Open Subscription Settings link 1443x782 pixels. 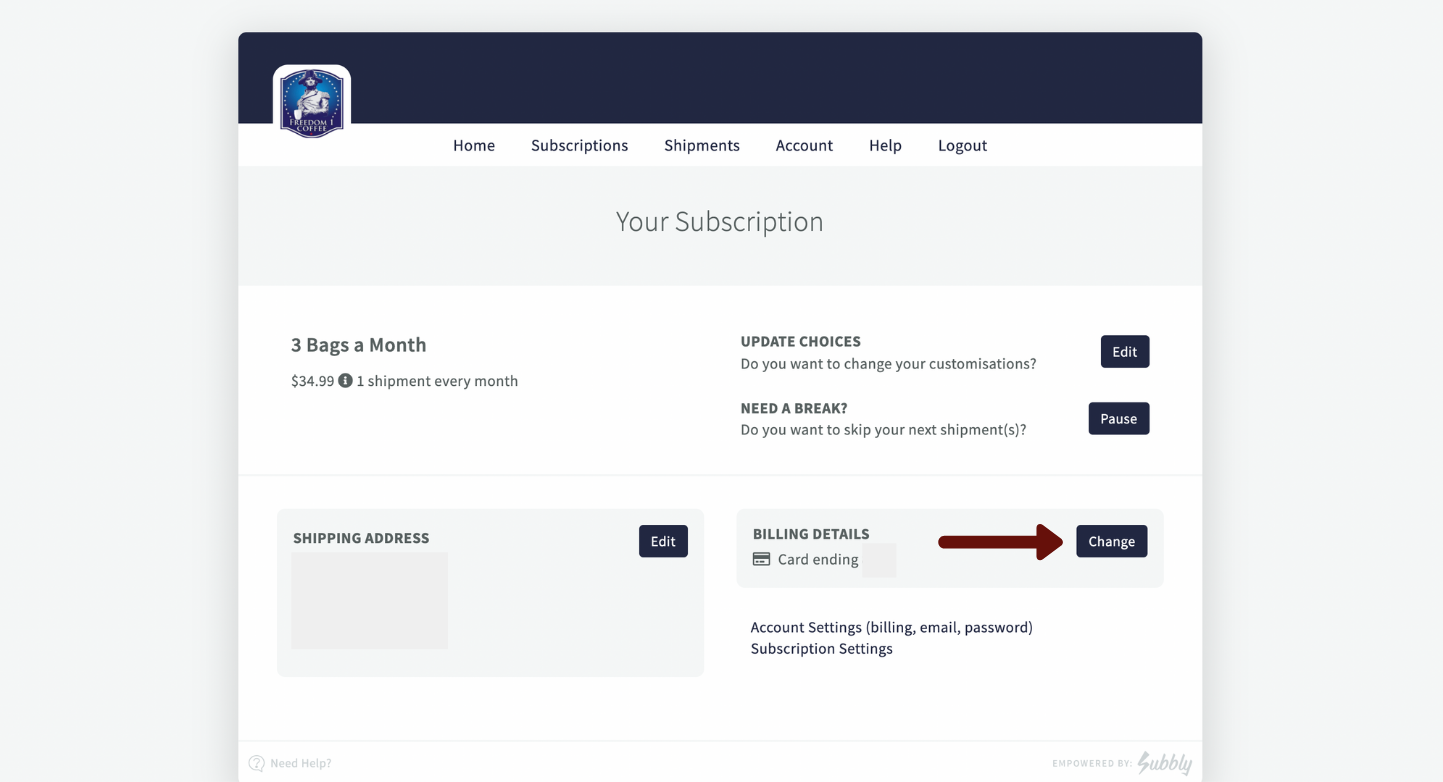coord(821,648)
